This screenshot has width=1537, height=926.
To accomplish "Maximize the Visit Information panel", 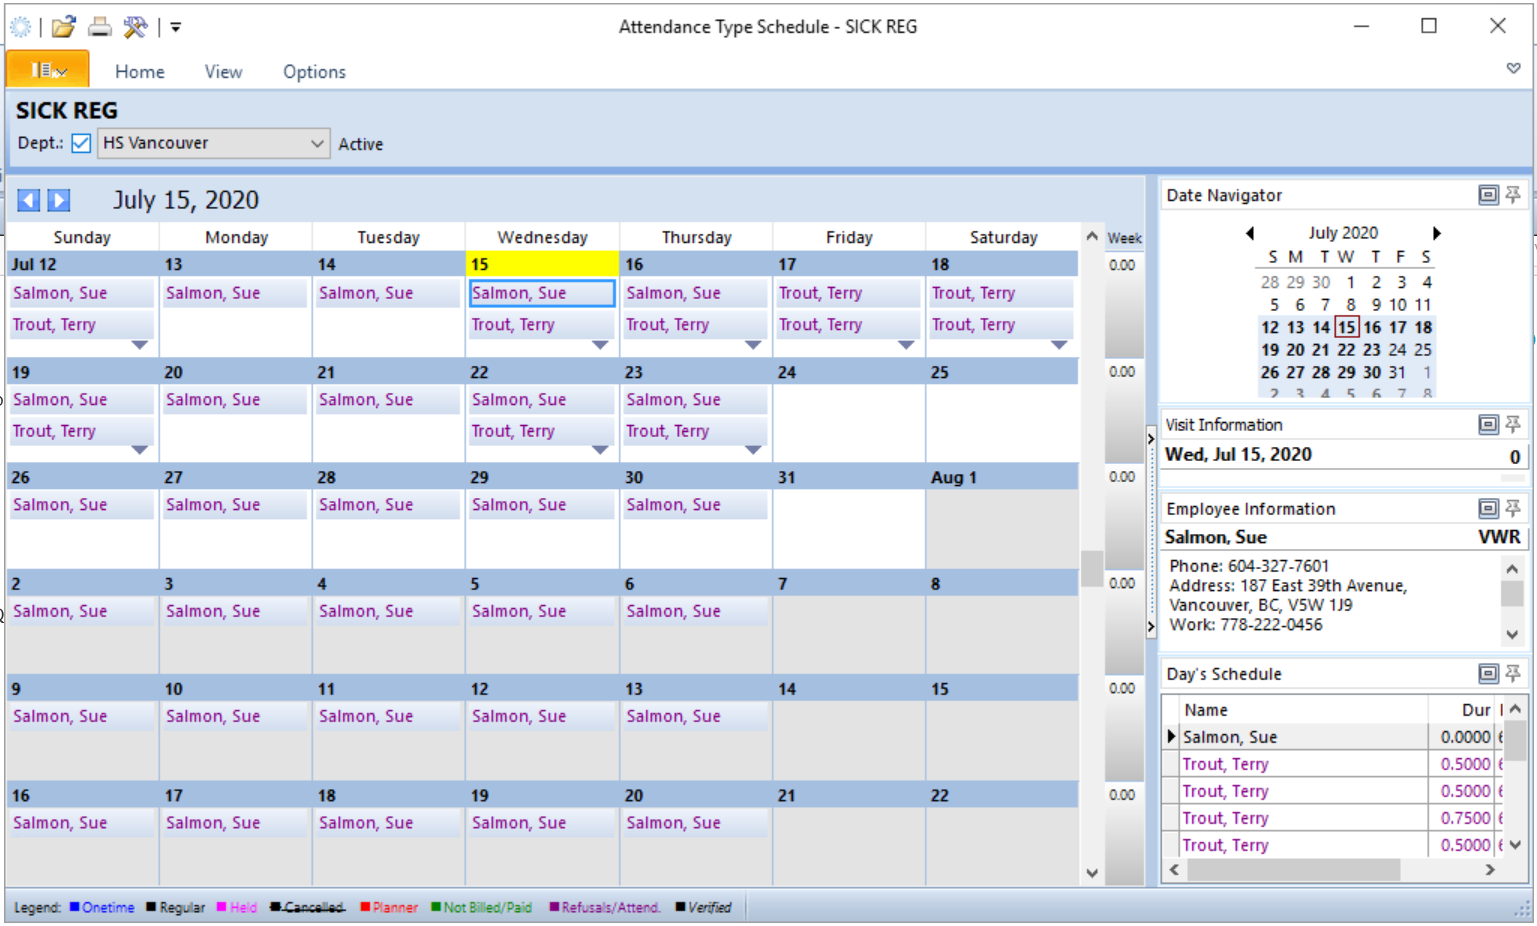I will (1488, 425).
